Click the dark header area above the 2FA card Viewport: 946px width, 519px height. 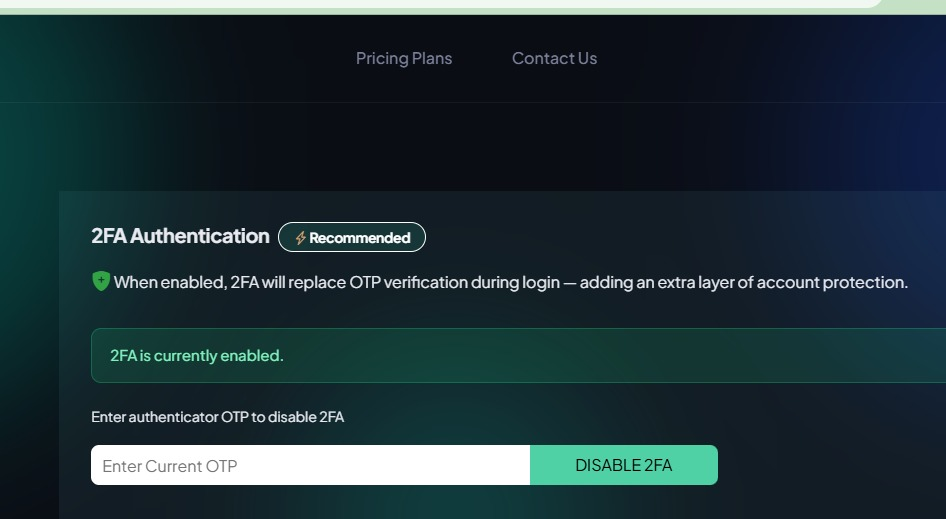coord(473,147)
